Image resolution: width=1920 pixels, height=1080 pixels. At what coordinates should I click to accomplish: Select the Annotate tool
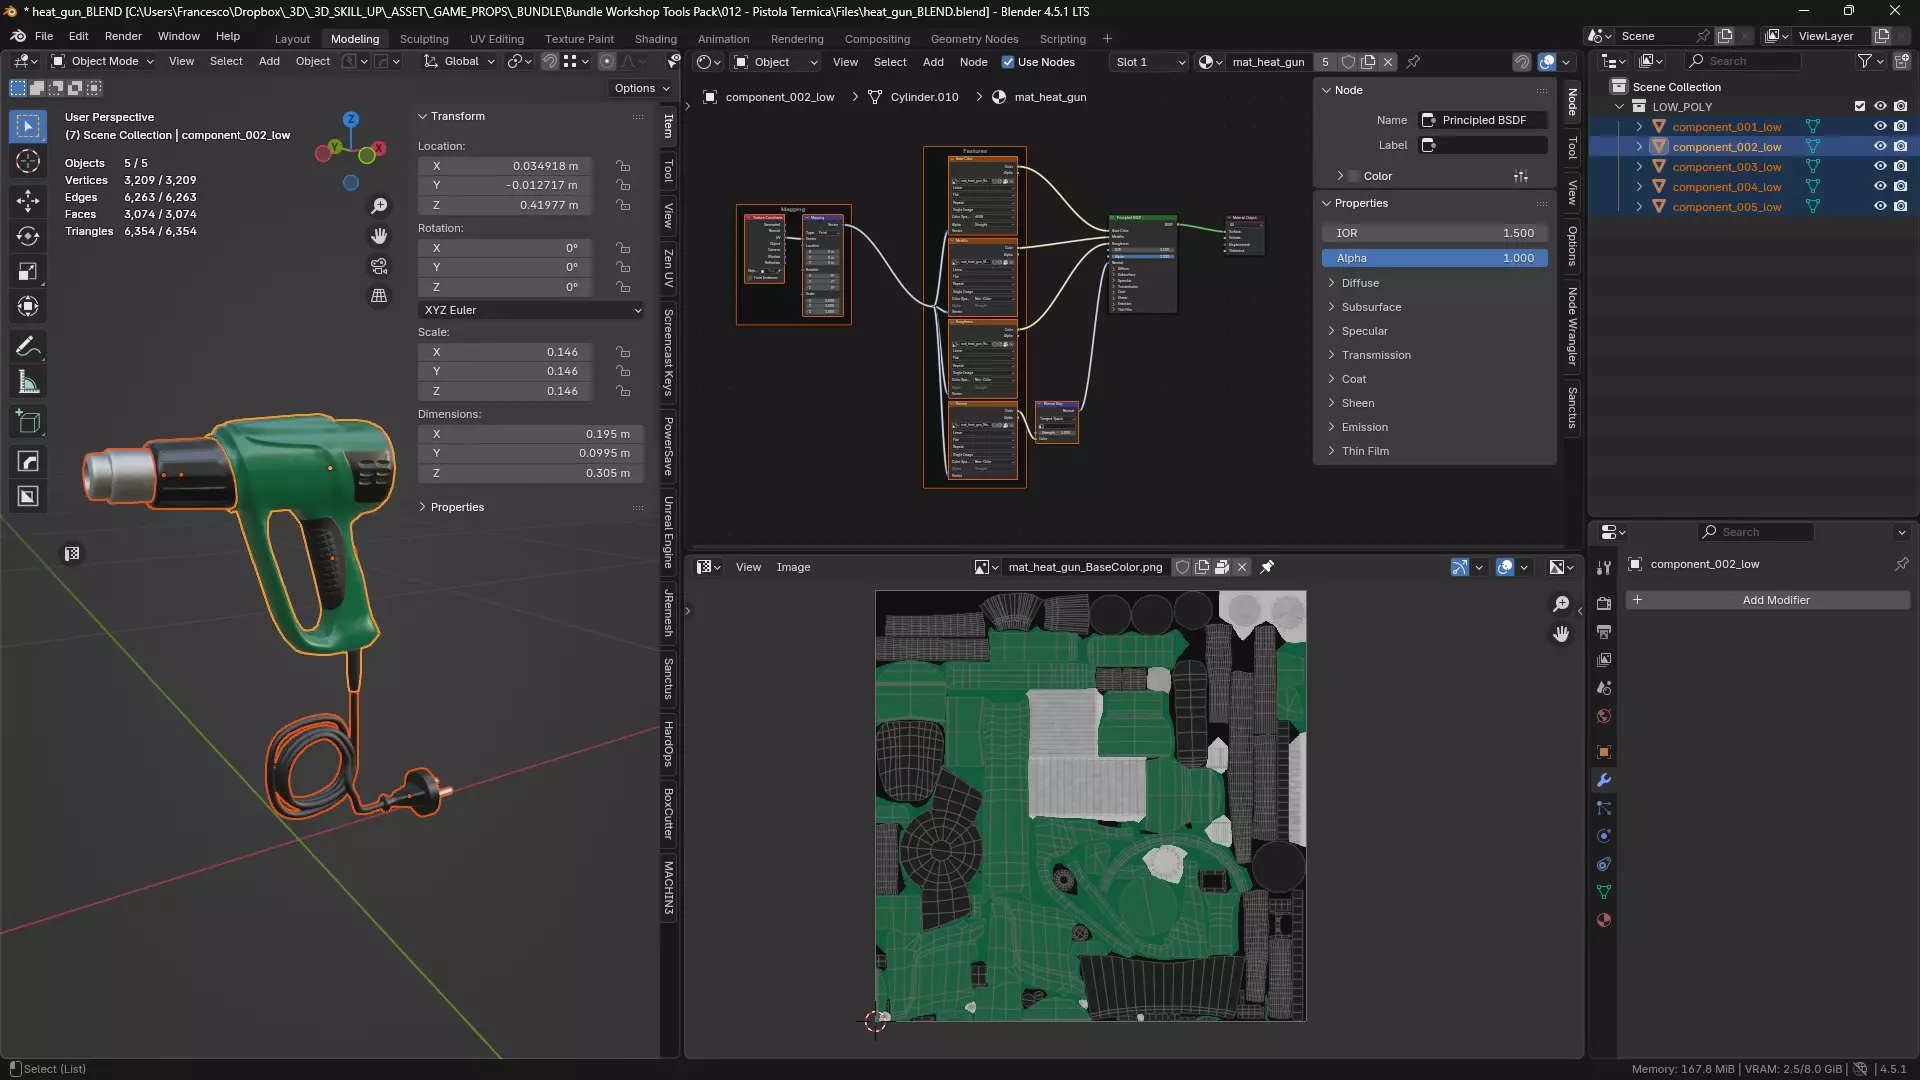[28, 346]
